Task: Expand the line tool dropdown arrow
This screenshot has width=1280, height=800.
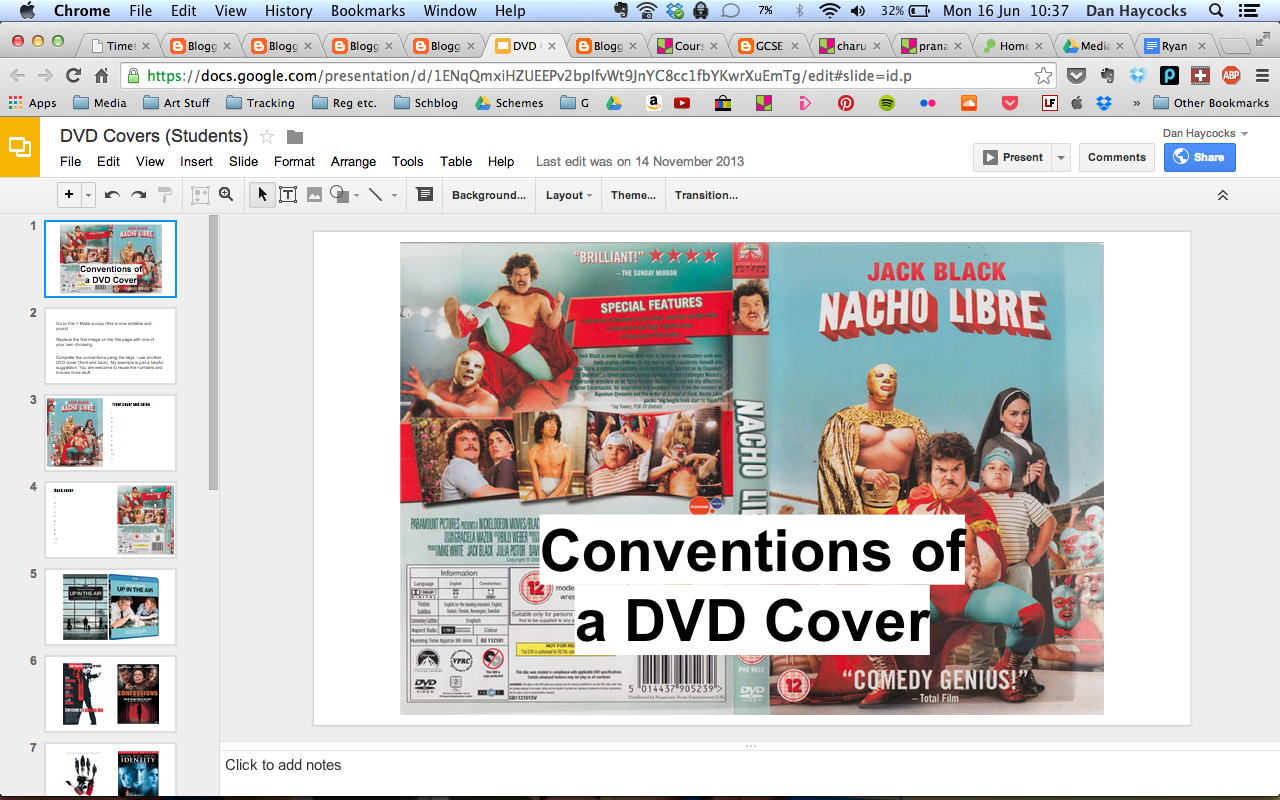Action: pos(394,195)
